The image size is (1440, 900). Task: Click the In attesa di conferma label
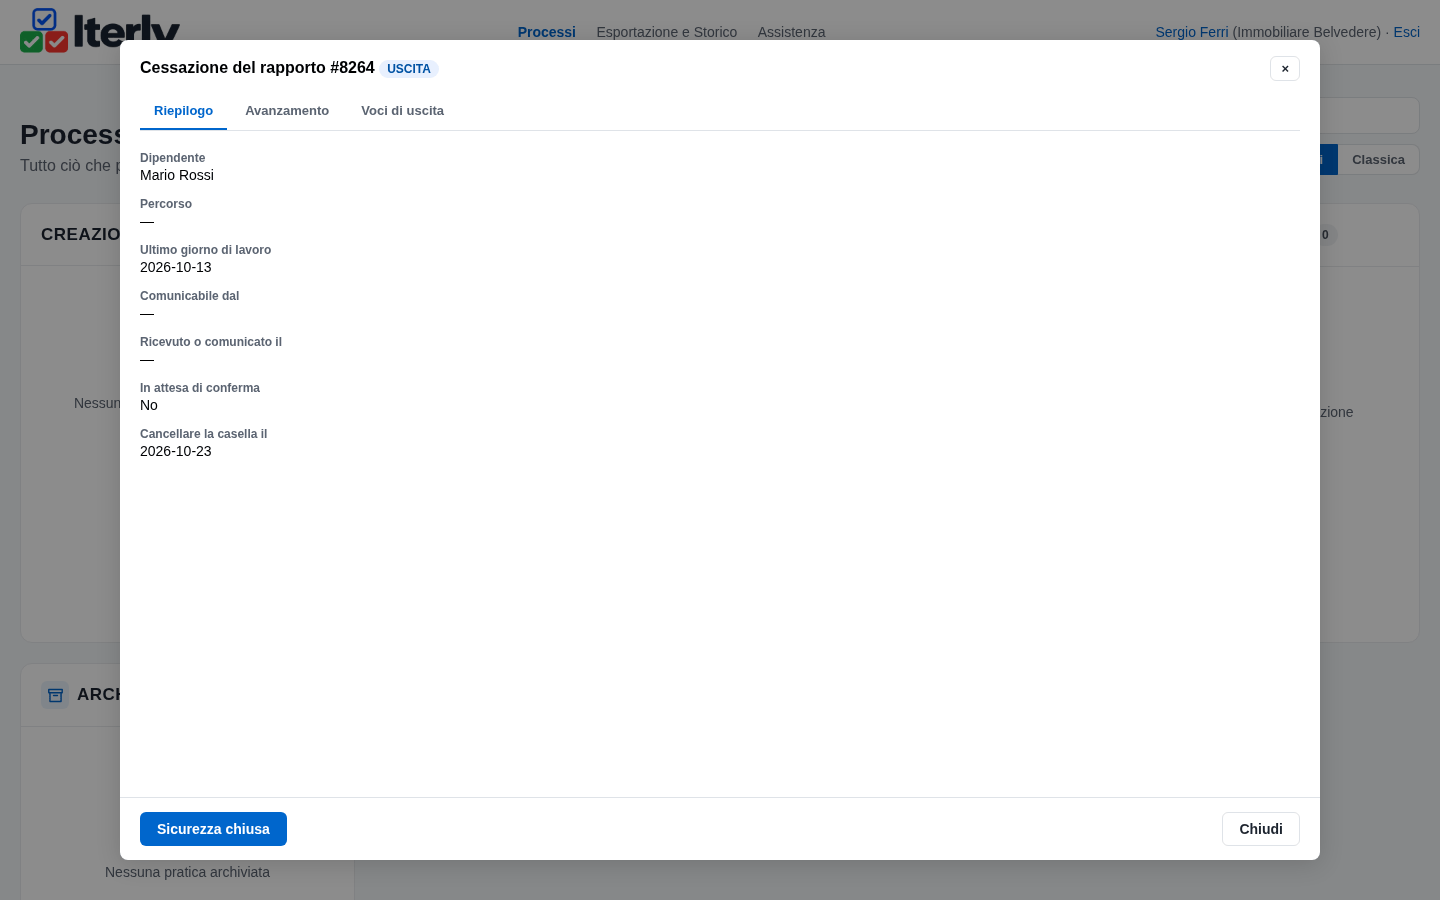pos(200,388)
